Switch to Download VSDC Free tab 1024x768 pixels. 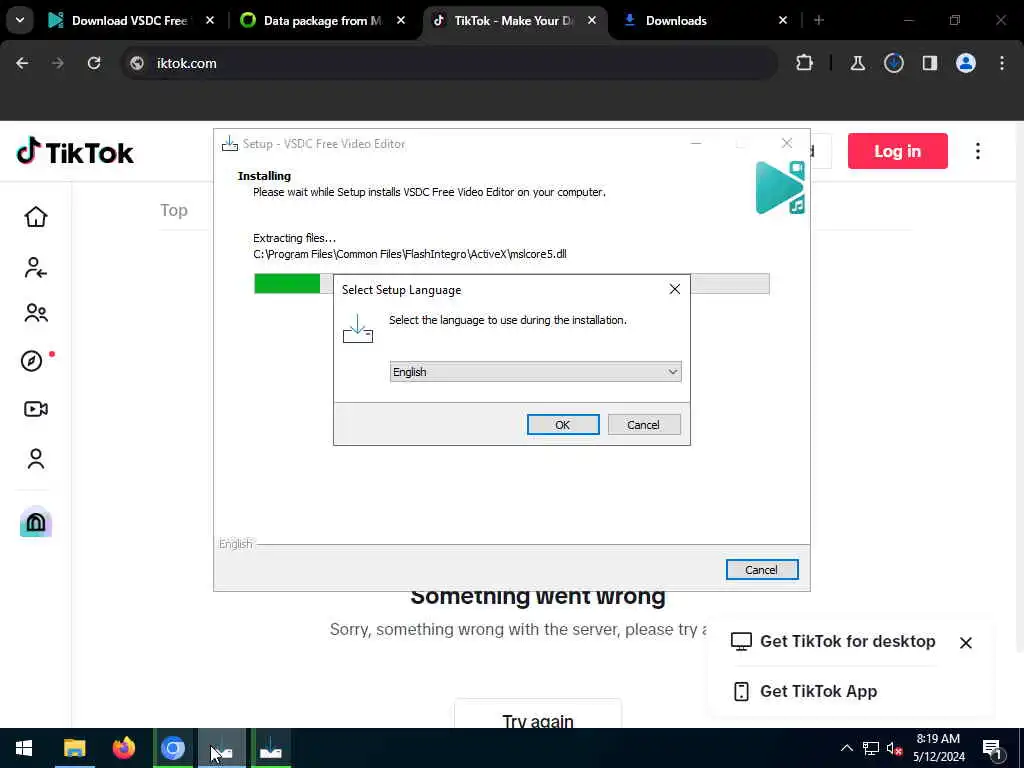[131, 20]
